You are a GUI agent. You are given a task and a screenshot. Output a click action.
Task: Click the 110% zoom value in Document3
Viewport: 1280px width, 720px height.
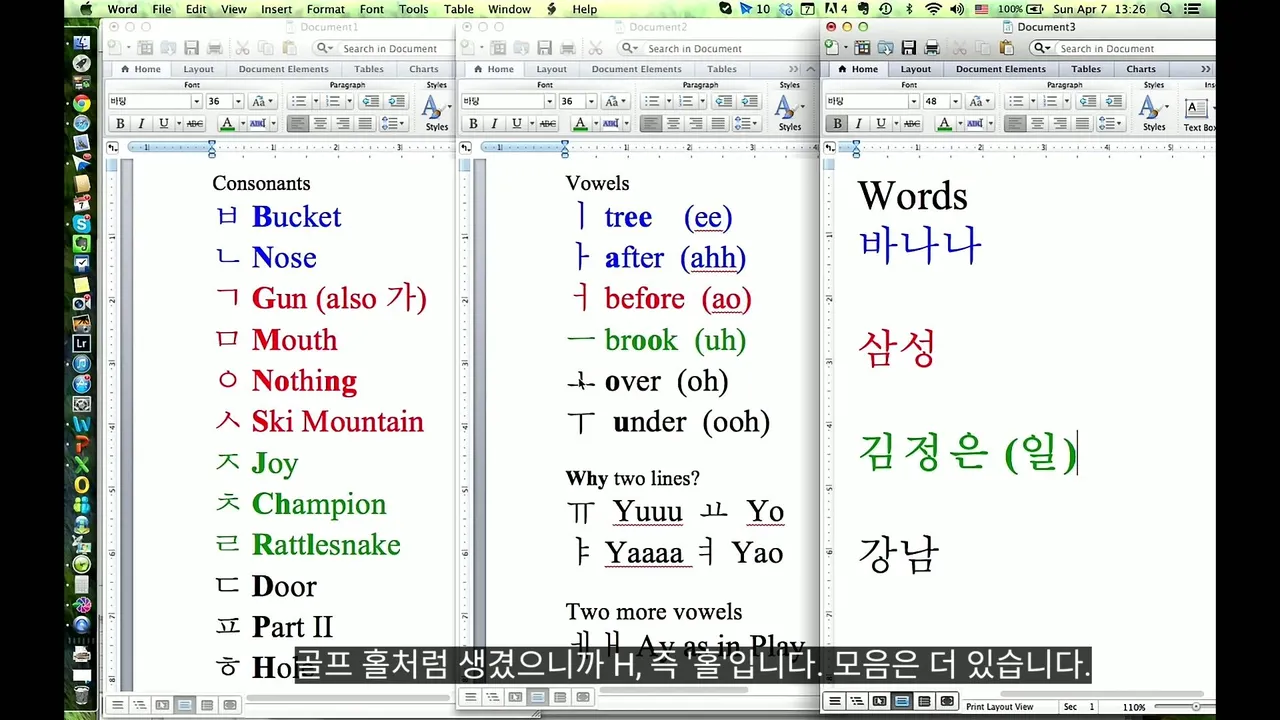tap(1134, 707)
